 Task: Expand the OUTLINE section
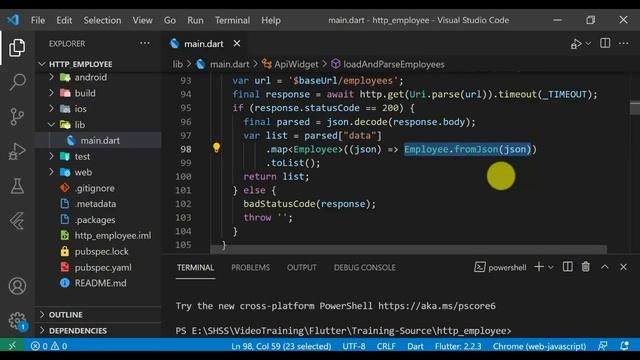(65, 315)
